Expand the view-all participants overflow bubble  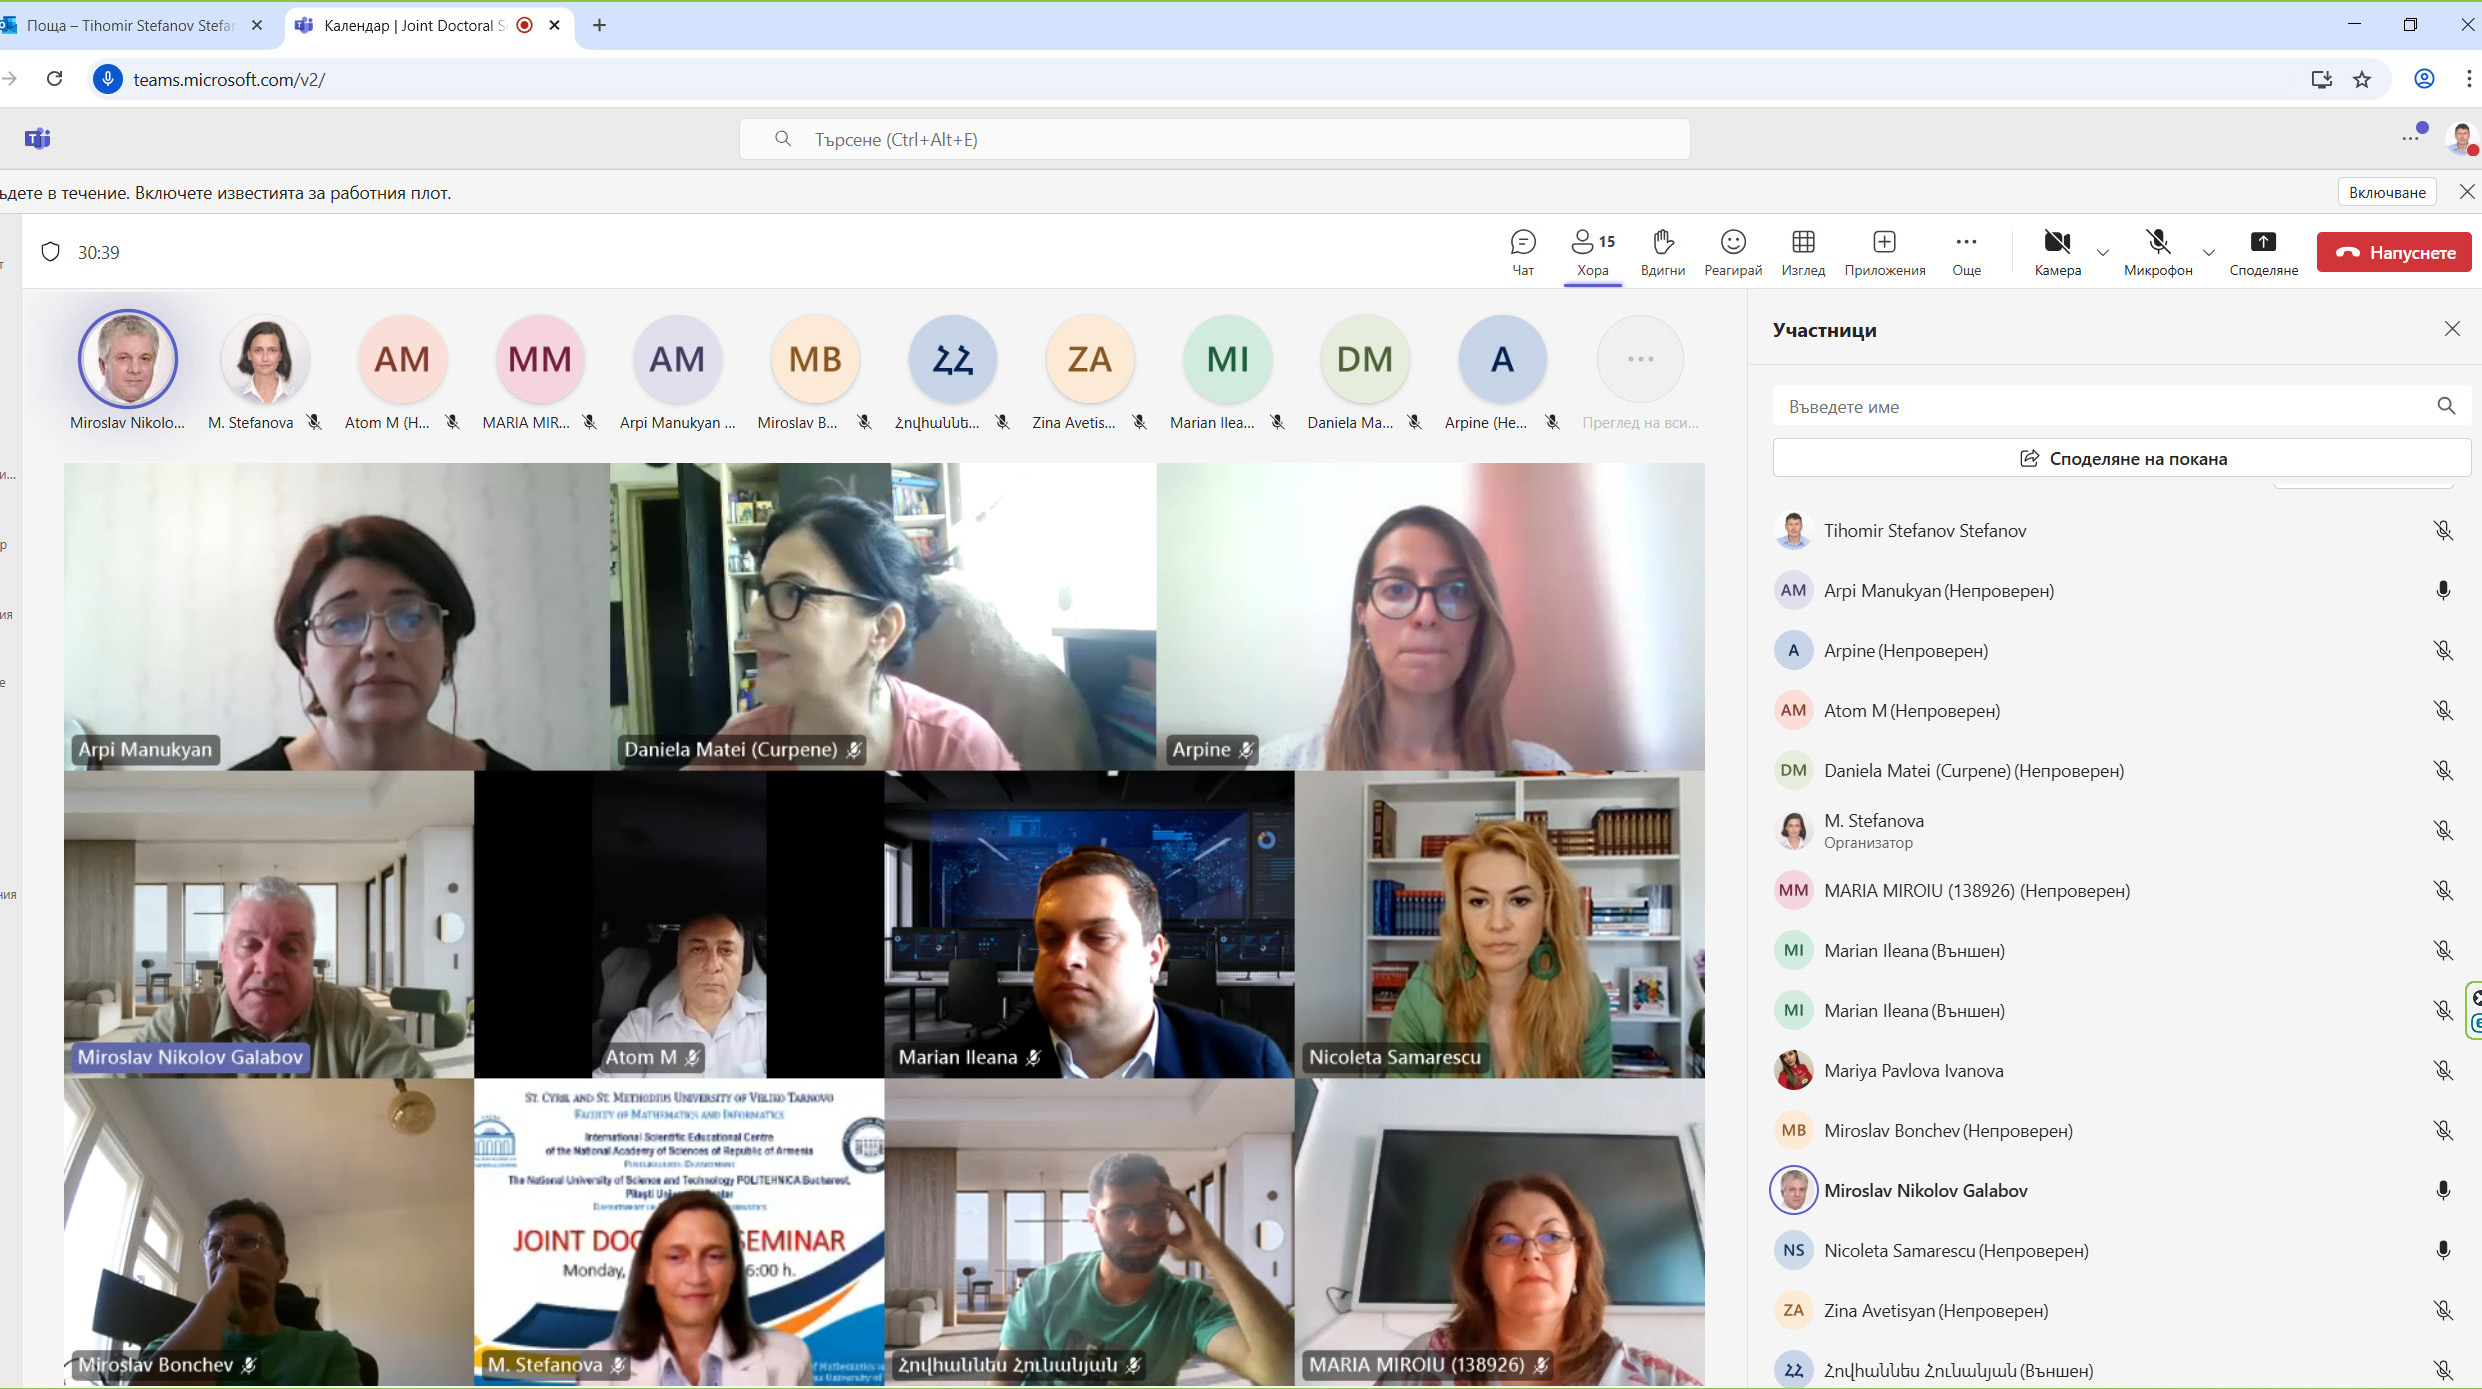[1639, 359]
